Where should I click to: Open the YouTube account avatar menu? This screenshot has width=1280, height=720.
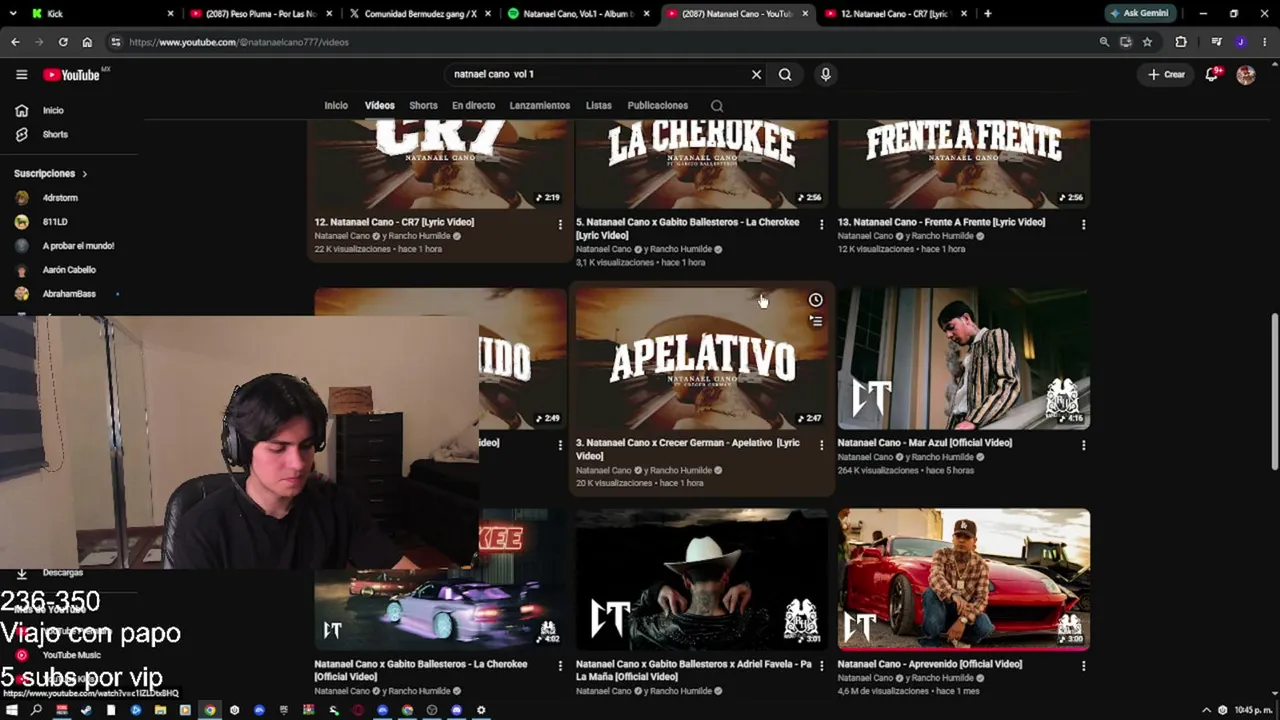1245,74
